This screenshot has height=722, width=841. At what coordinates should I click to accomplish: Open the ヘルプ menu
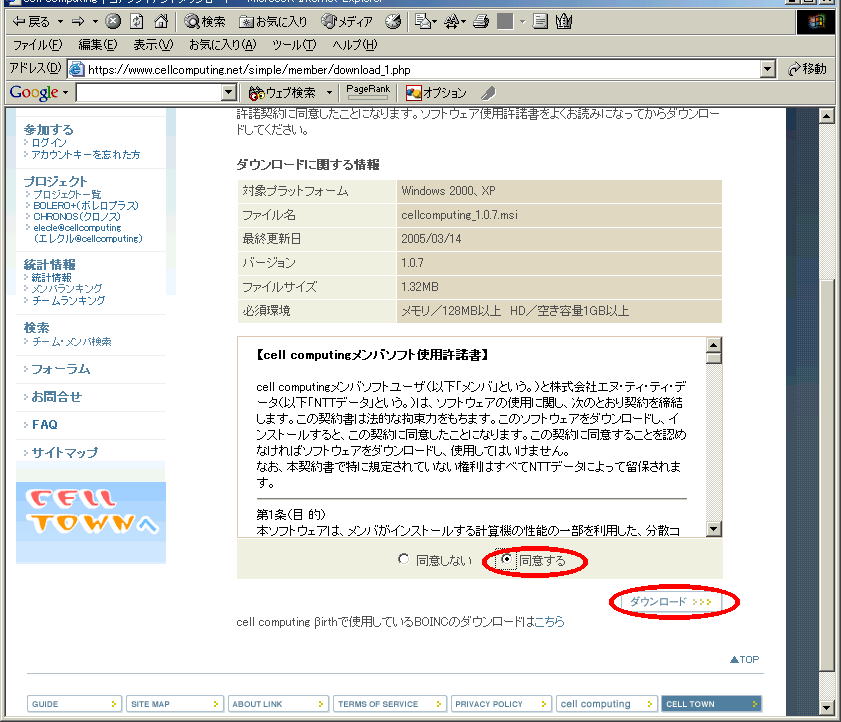click(x=355, y=45)
